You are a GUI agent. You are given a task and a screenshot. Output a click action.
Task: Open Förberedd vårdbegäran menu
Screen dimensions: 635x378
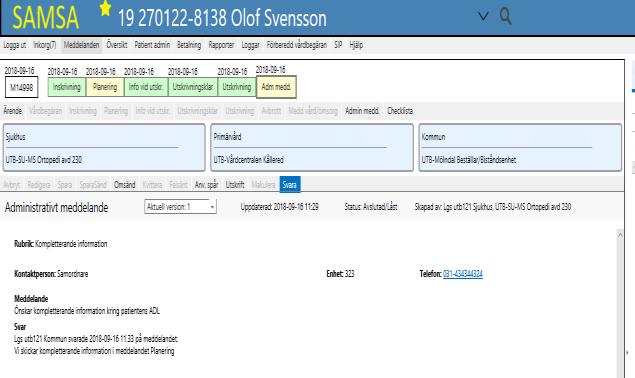[x=296, y=45]
